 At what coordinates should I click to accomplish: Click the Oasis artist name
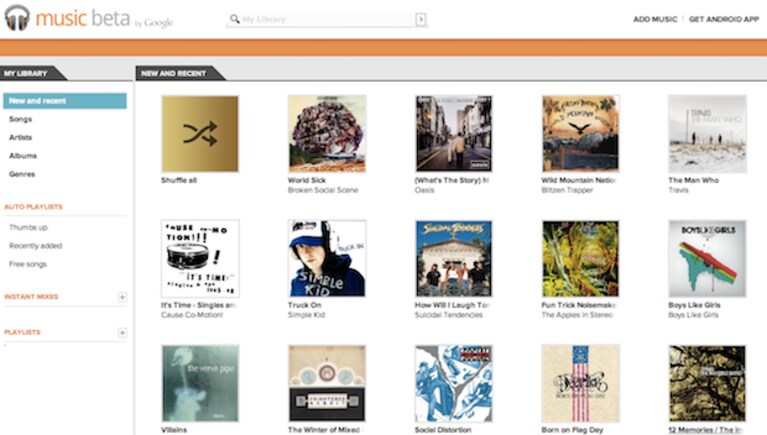(x=425, y=190)
